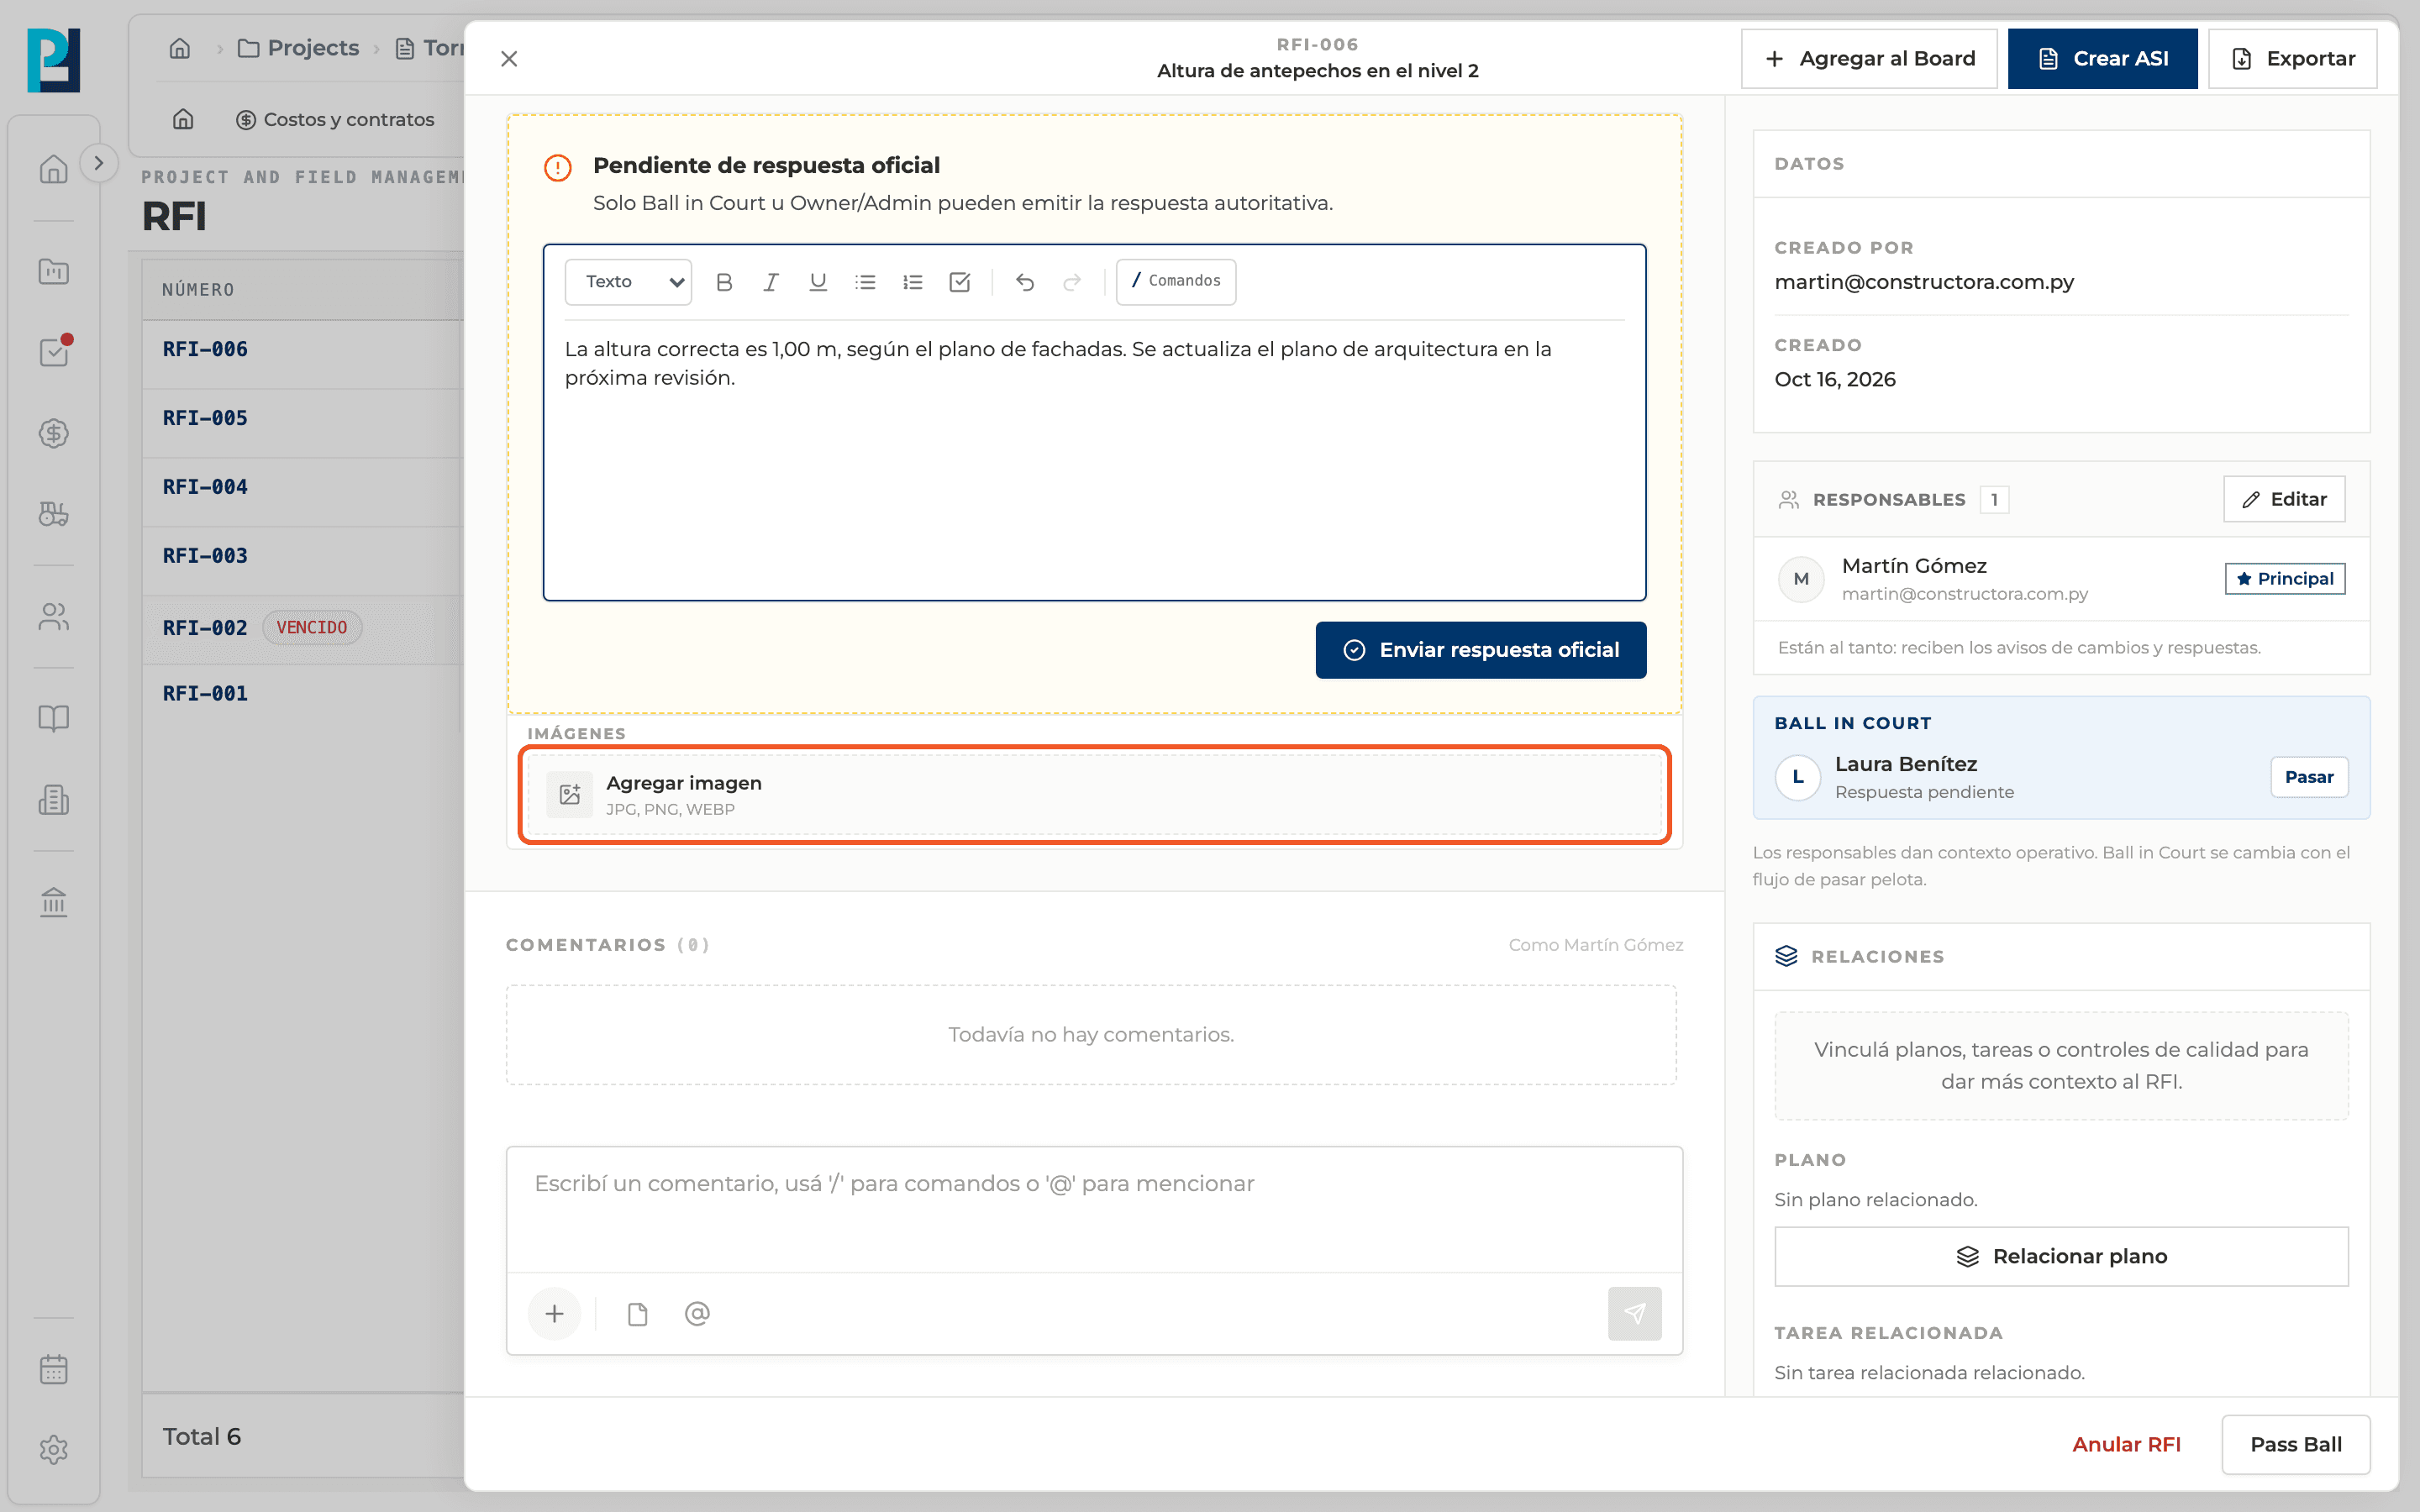Screen dimensions: 2420x1512
Task: Open the bank building icon in sidebar
Action: pos(54,902)
